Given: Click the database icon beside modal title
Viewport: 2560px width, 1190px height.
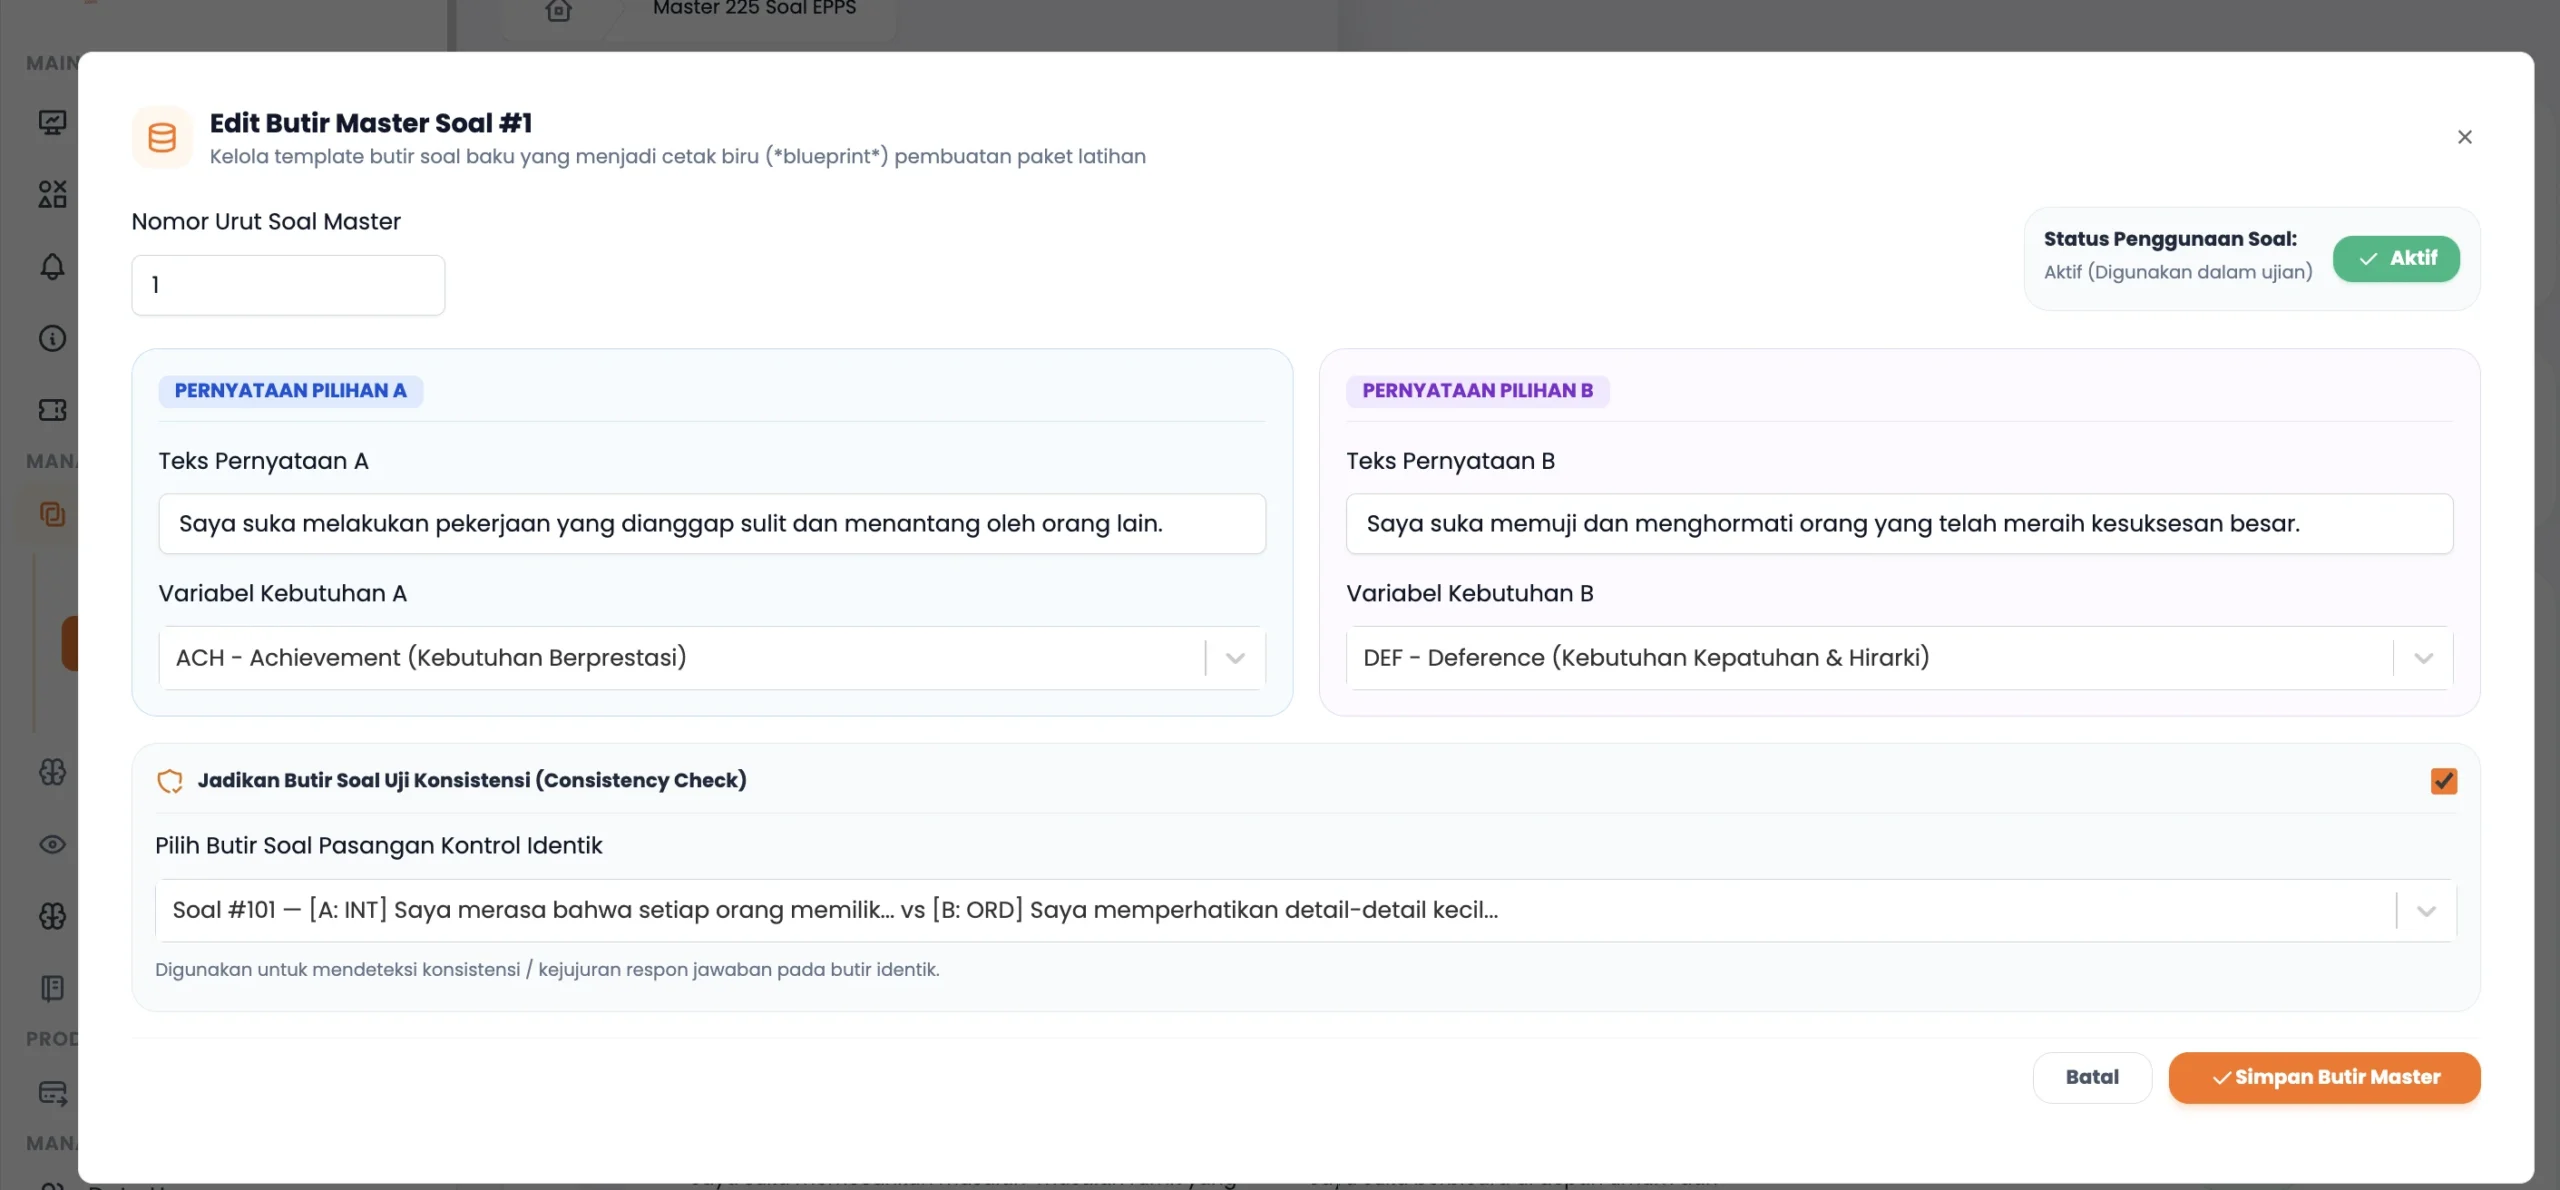Looking at the screenshot, I should pyautogui.click(x=162, y=137).
